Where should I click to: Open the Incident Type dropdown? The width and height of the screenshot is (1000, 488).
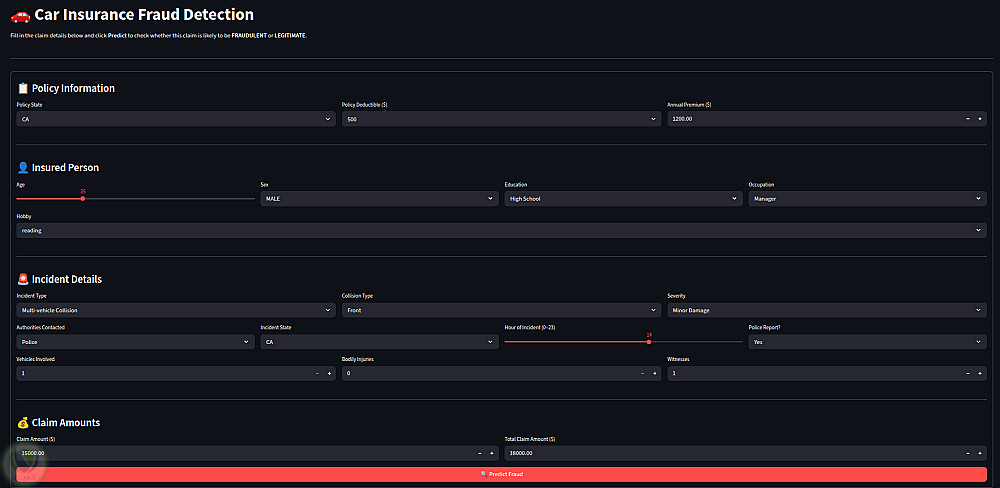175,310
